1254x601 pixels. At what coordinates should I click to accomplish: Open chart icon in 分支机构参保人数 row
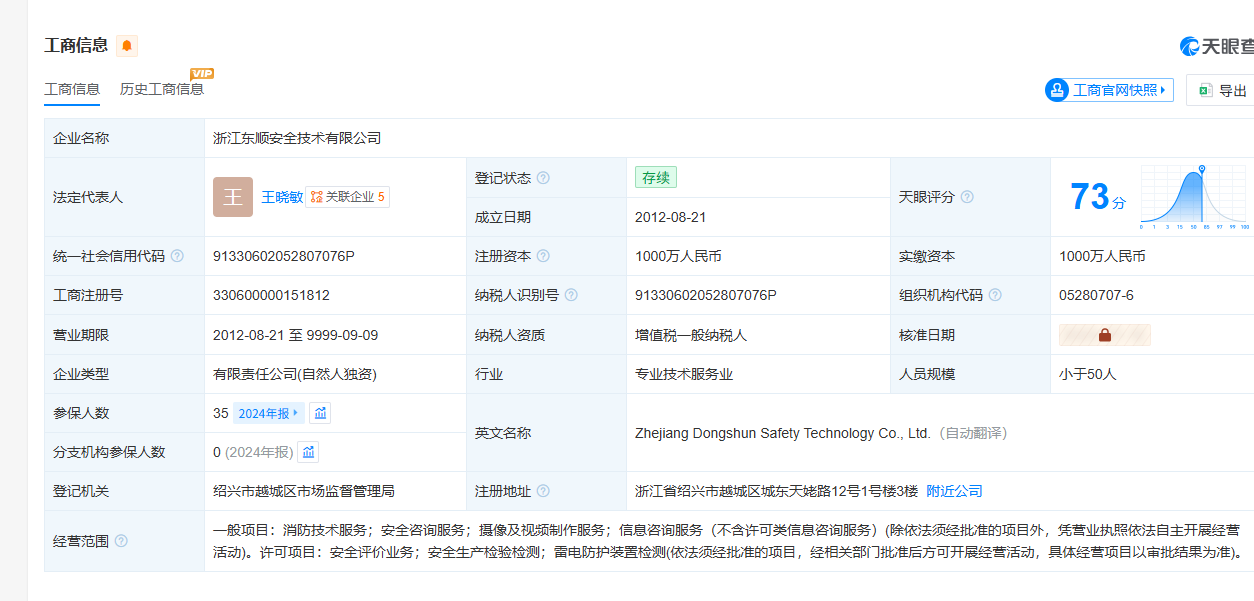309,452
